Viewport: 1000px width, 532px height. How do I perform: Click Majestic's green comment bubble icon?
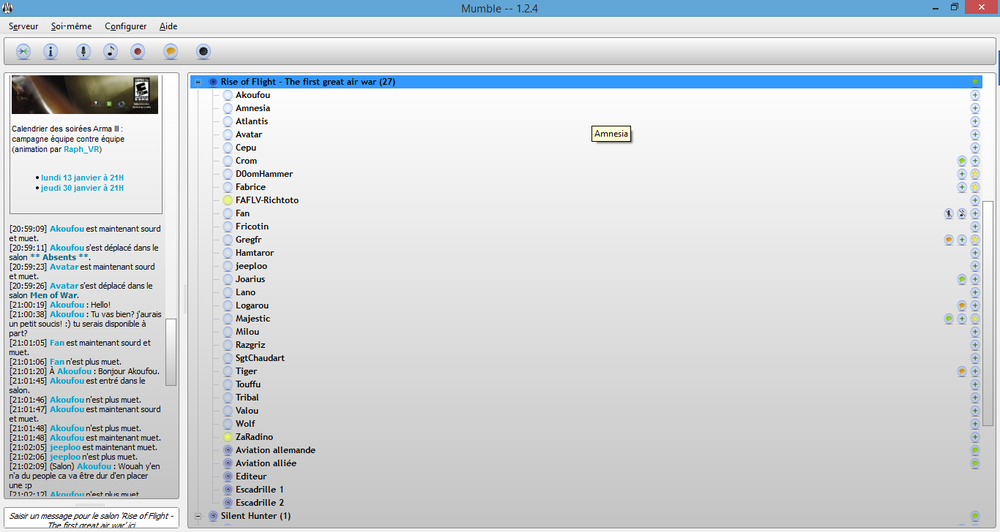point(948,319)
